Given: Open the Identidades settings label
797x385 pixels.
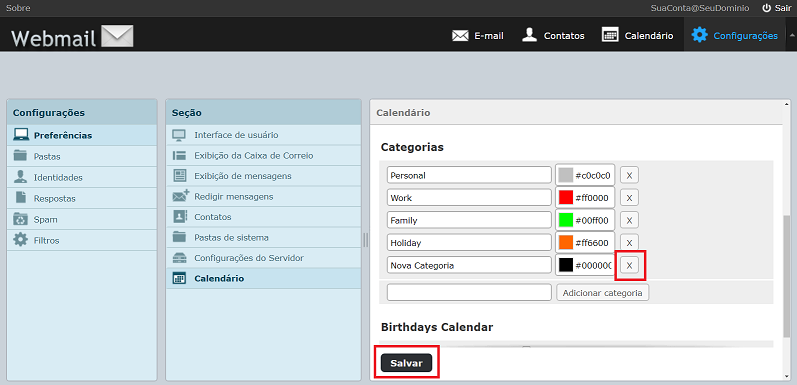Looking at the screenshot, I should click(58, 177).
